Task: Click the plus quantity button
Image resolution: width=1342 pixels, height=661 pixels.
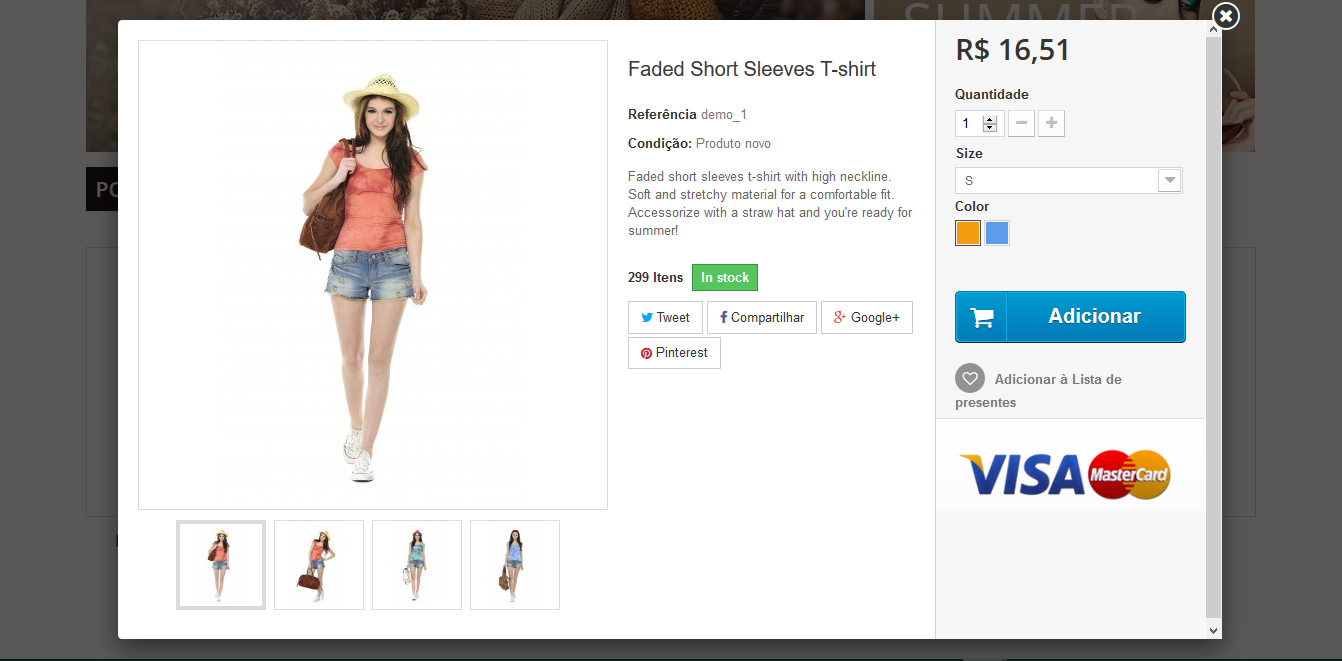Action: pos(1051,124)
